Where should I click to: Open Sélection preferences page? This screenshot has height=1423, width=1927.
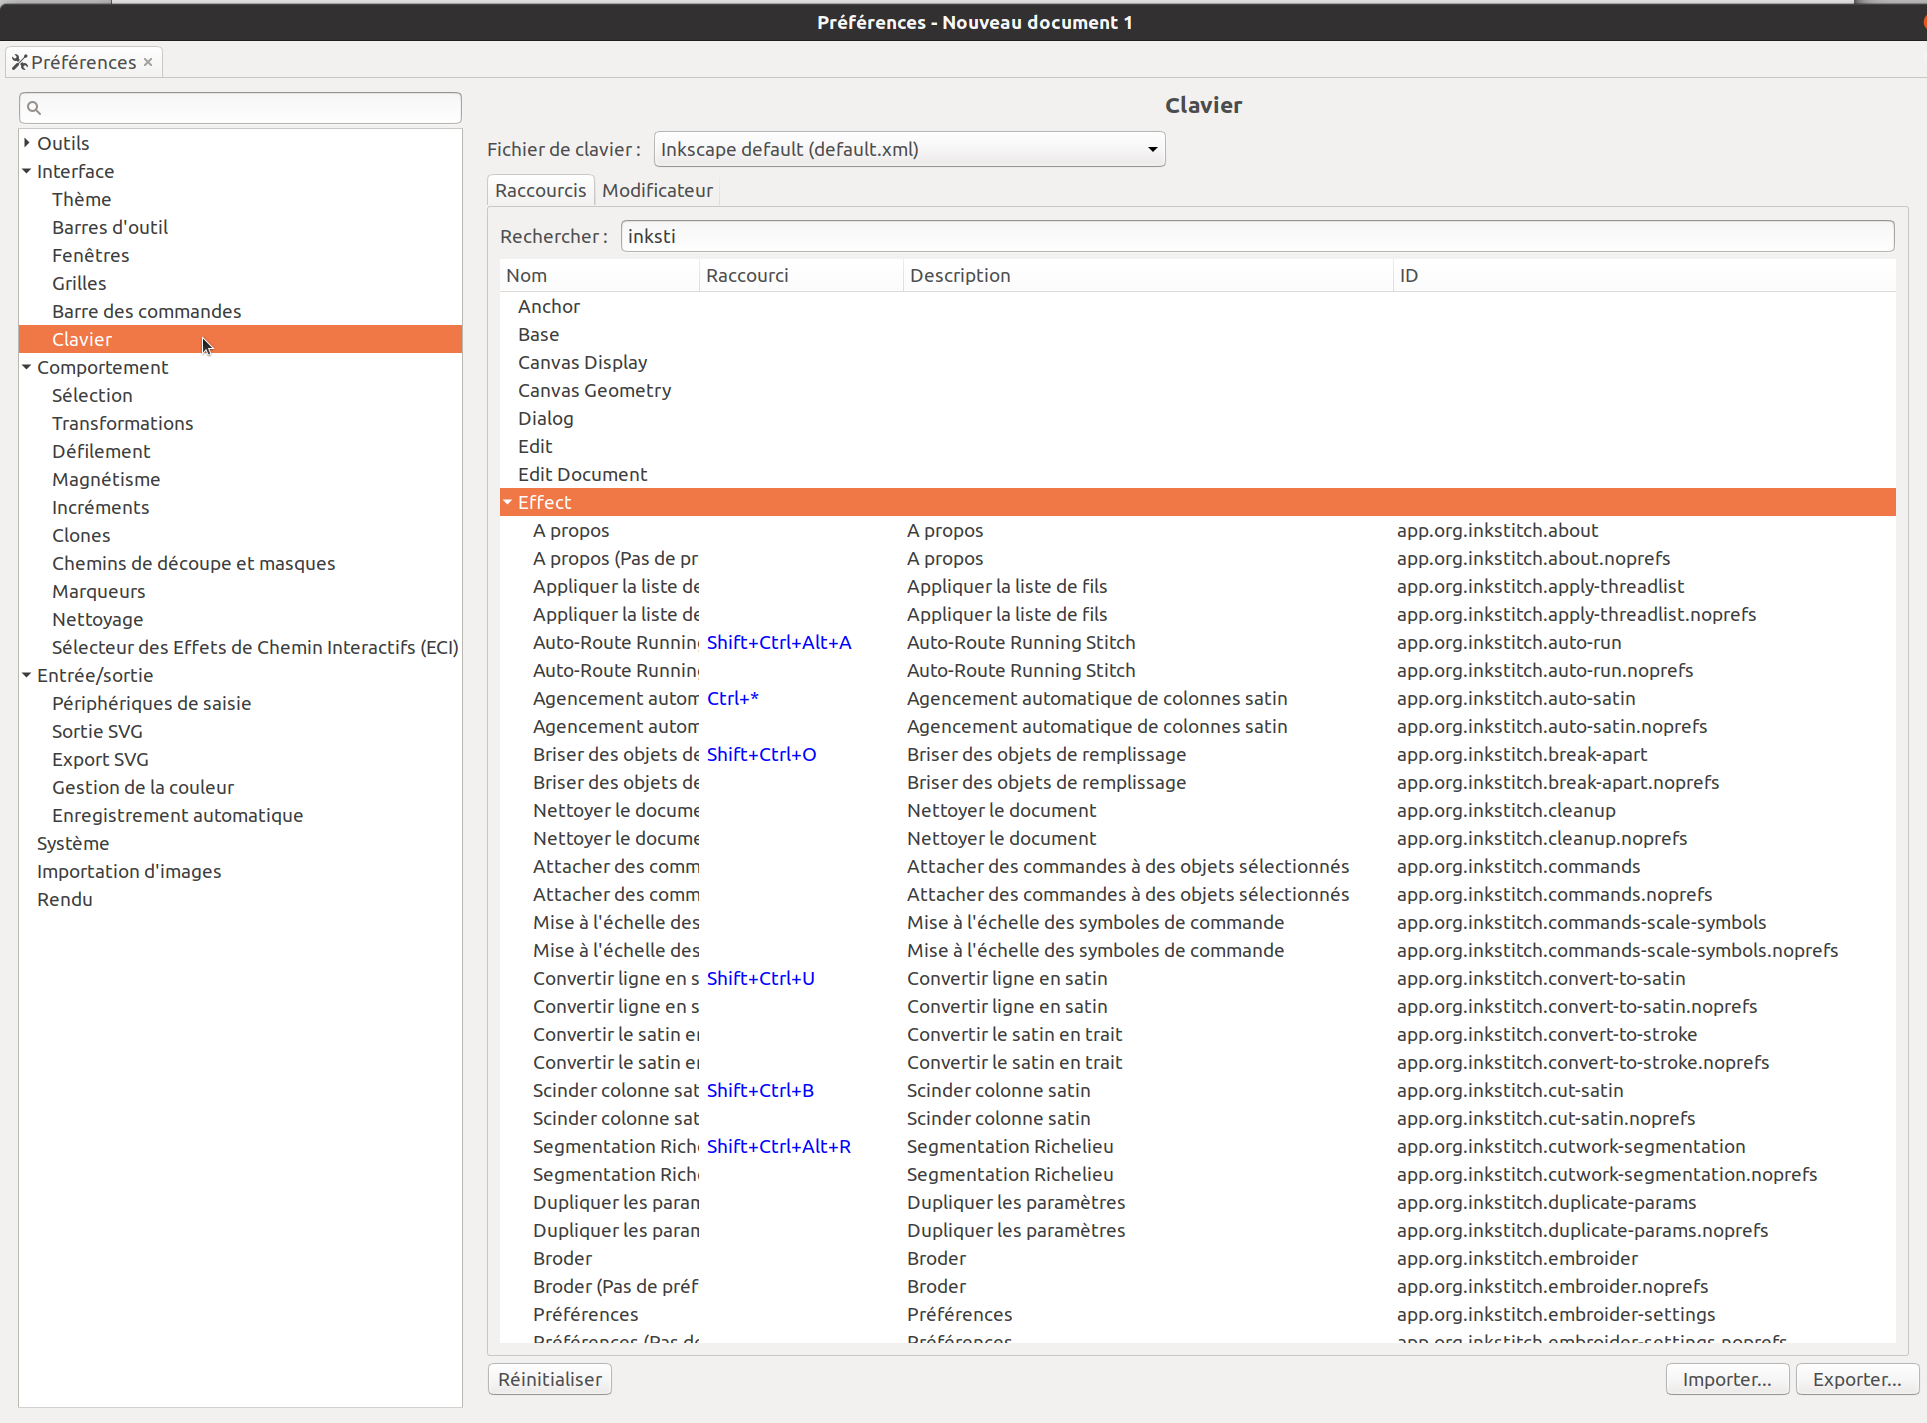coord(92,395)
